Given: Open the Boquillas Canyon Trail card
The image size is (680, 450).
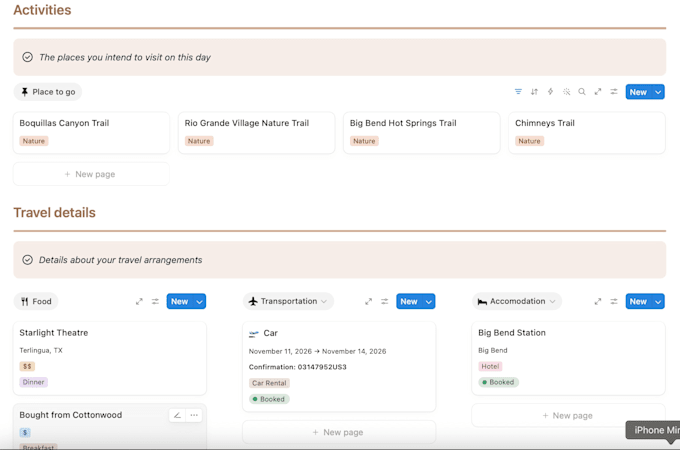Looking at the screenshot, I should click(91, 133).
